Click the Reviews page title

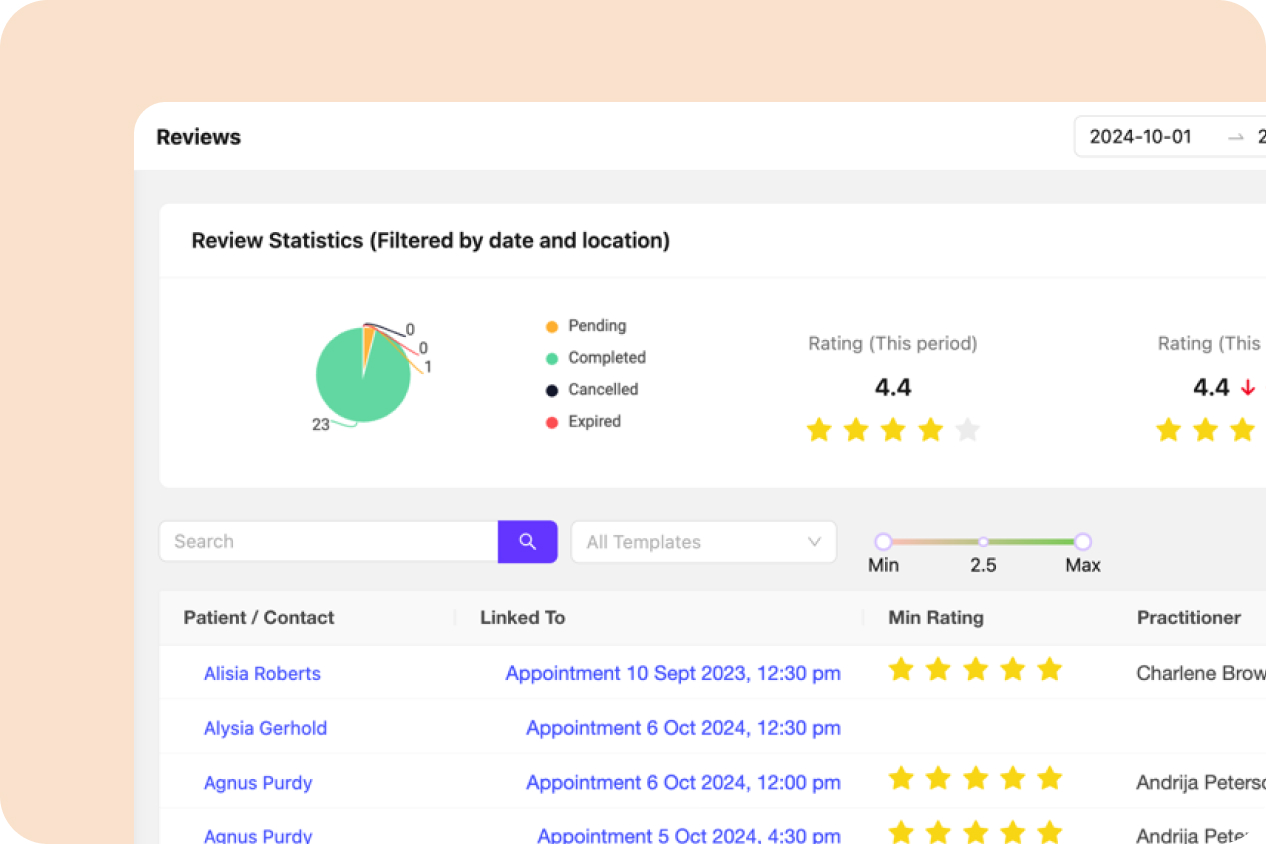[198, 137]
